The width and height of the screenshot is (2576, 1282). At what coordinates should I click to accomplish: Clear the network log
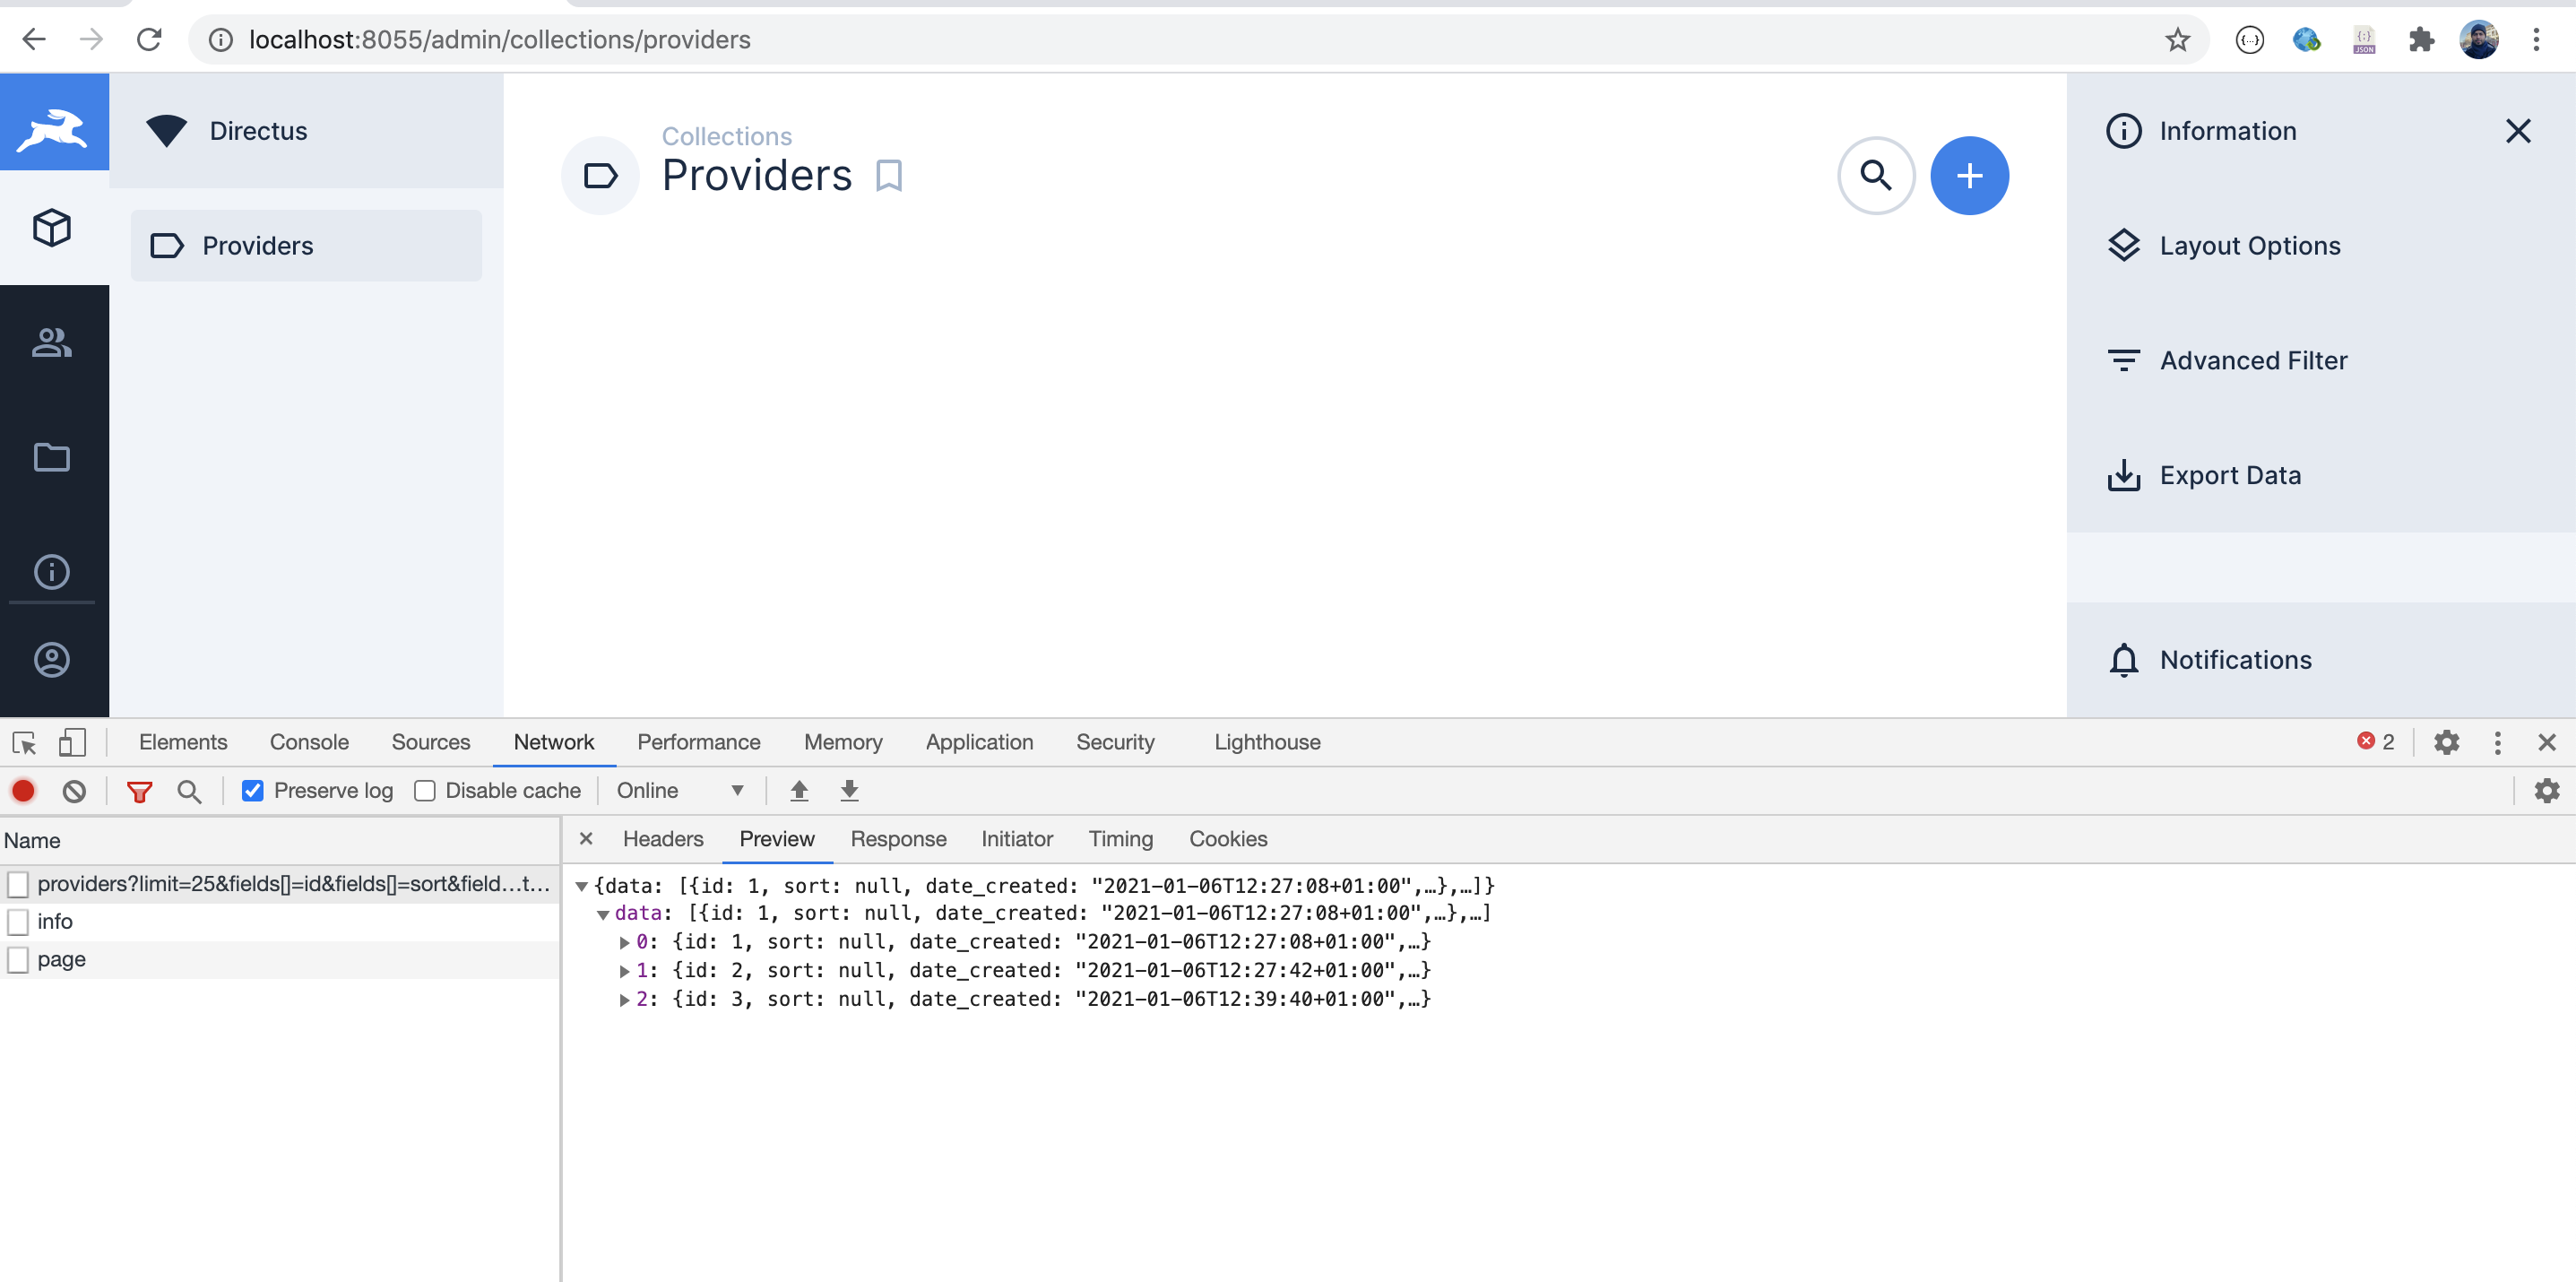tap(74, 791)
